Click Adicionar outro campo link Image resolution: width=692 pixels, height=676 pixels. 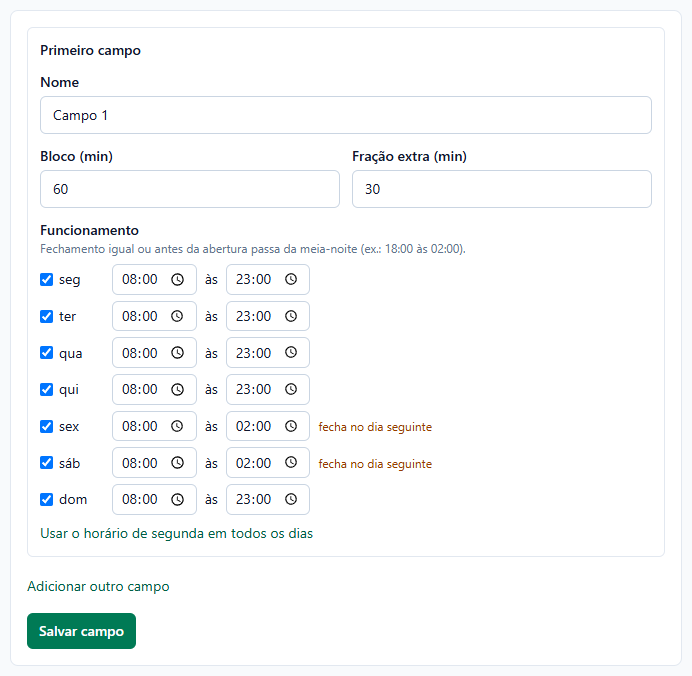tap(98, 586)
